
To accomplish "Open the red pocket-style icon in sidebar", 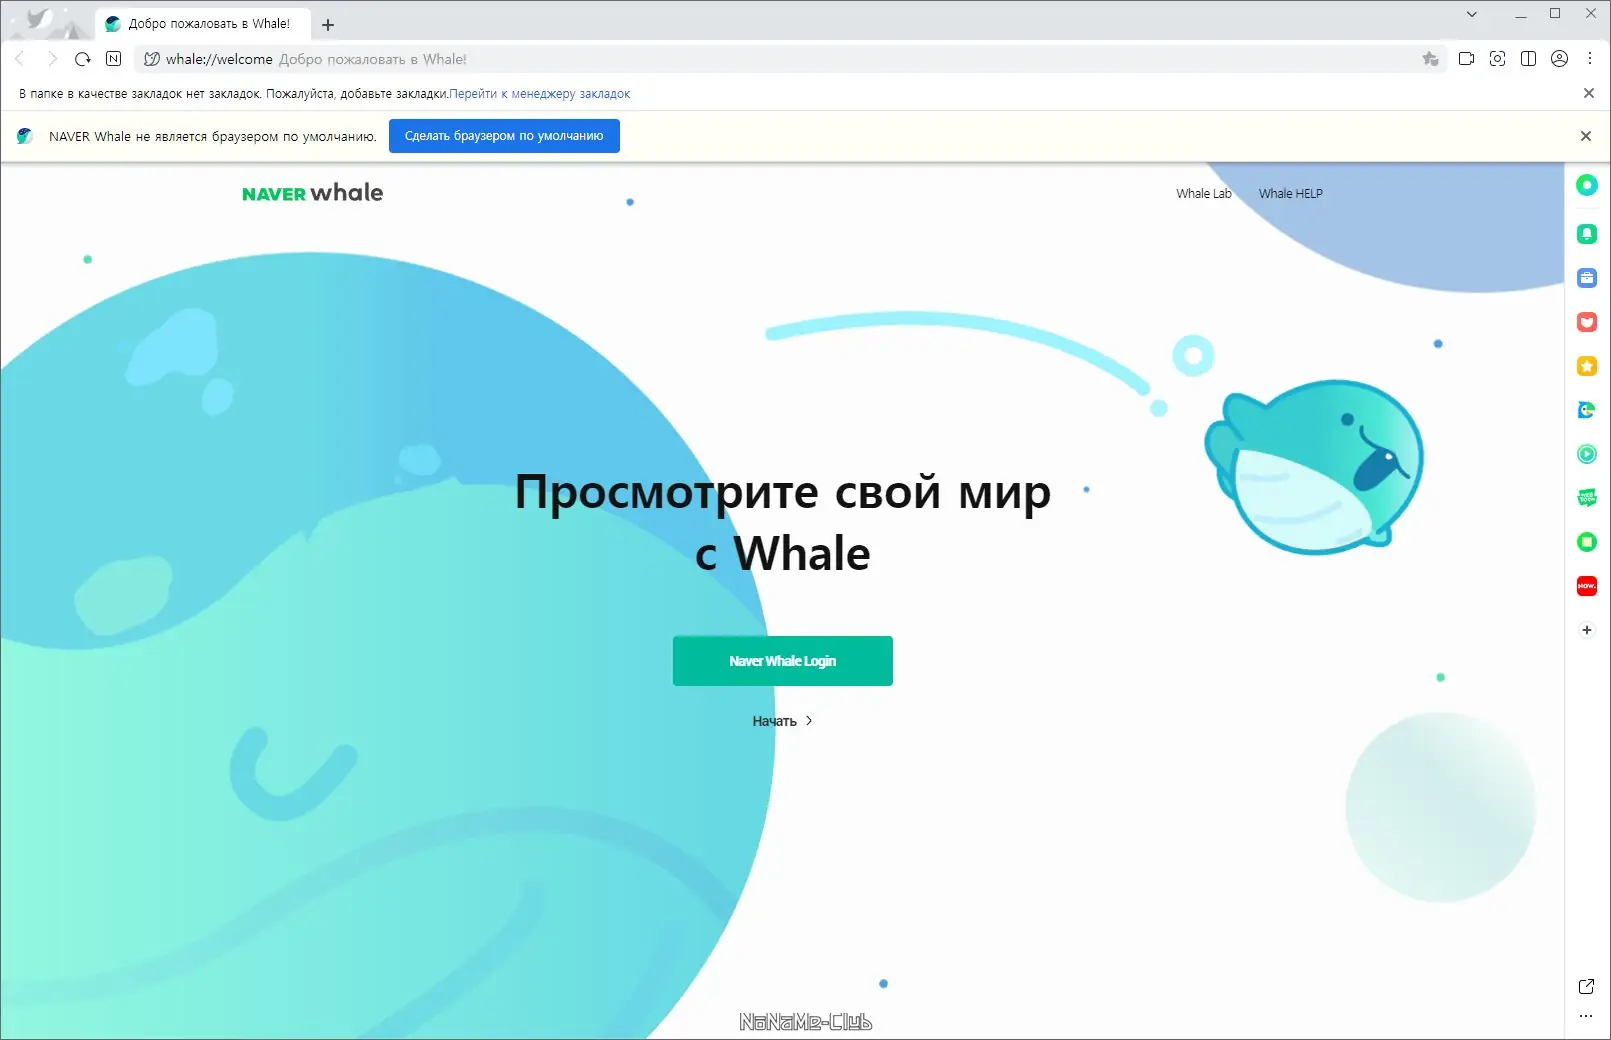I will click(x=1587, y=322).
